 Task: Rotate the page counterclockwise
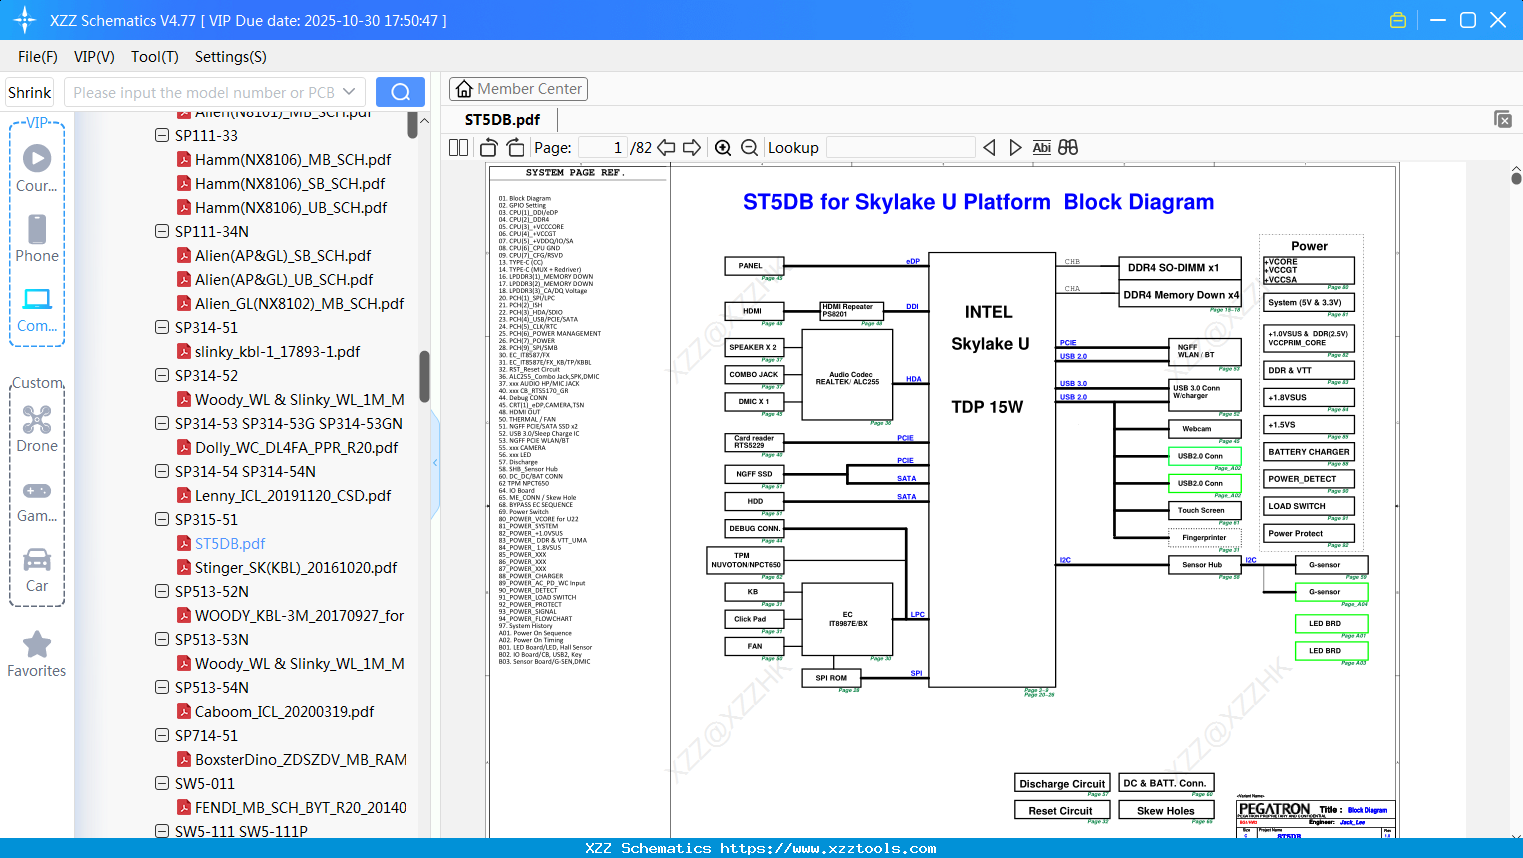pyautogui.click(x=489, y=148)
